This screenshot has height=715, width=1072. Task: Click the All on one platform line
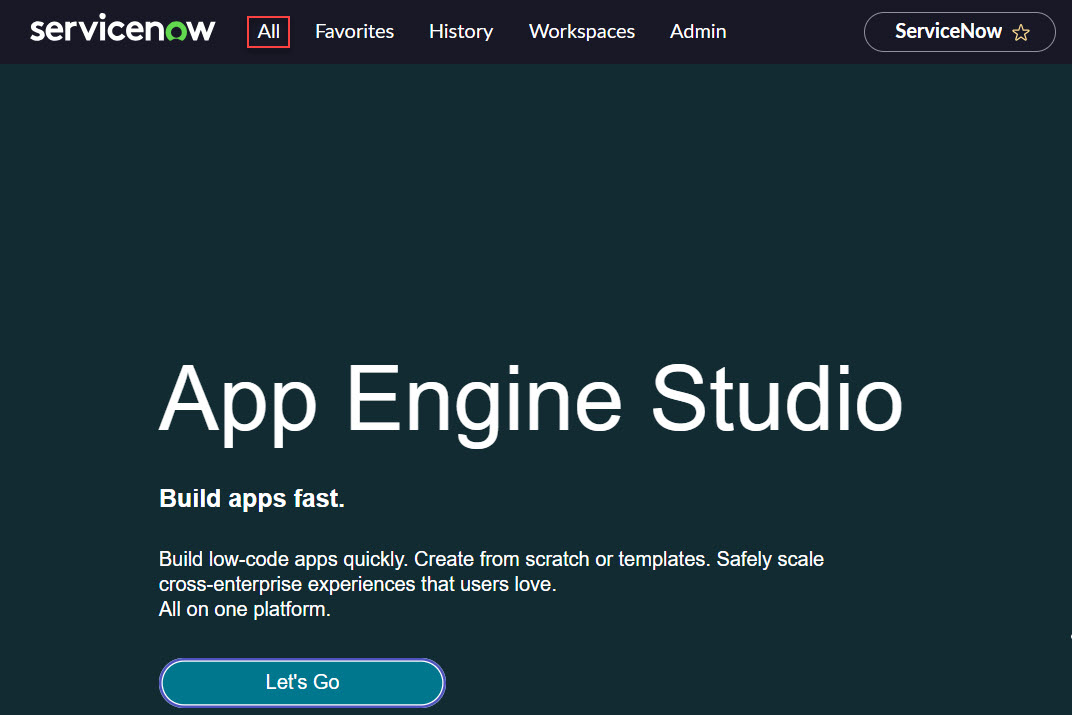point(245,609)
